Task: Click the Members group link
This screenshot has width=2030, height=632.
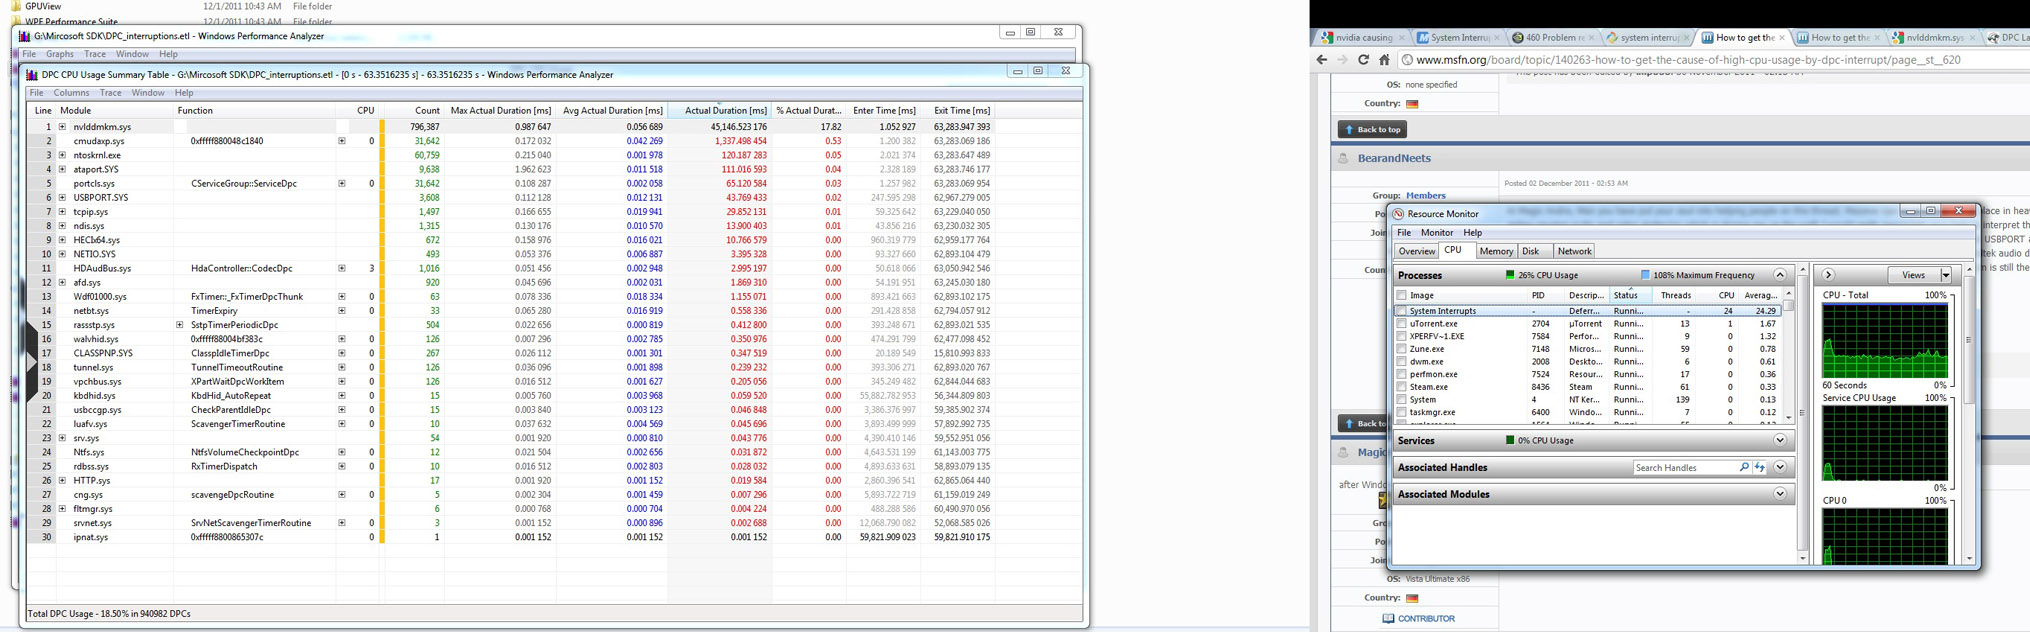Action: (x=1426, y=195)
